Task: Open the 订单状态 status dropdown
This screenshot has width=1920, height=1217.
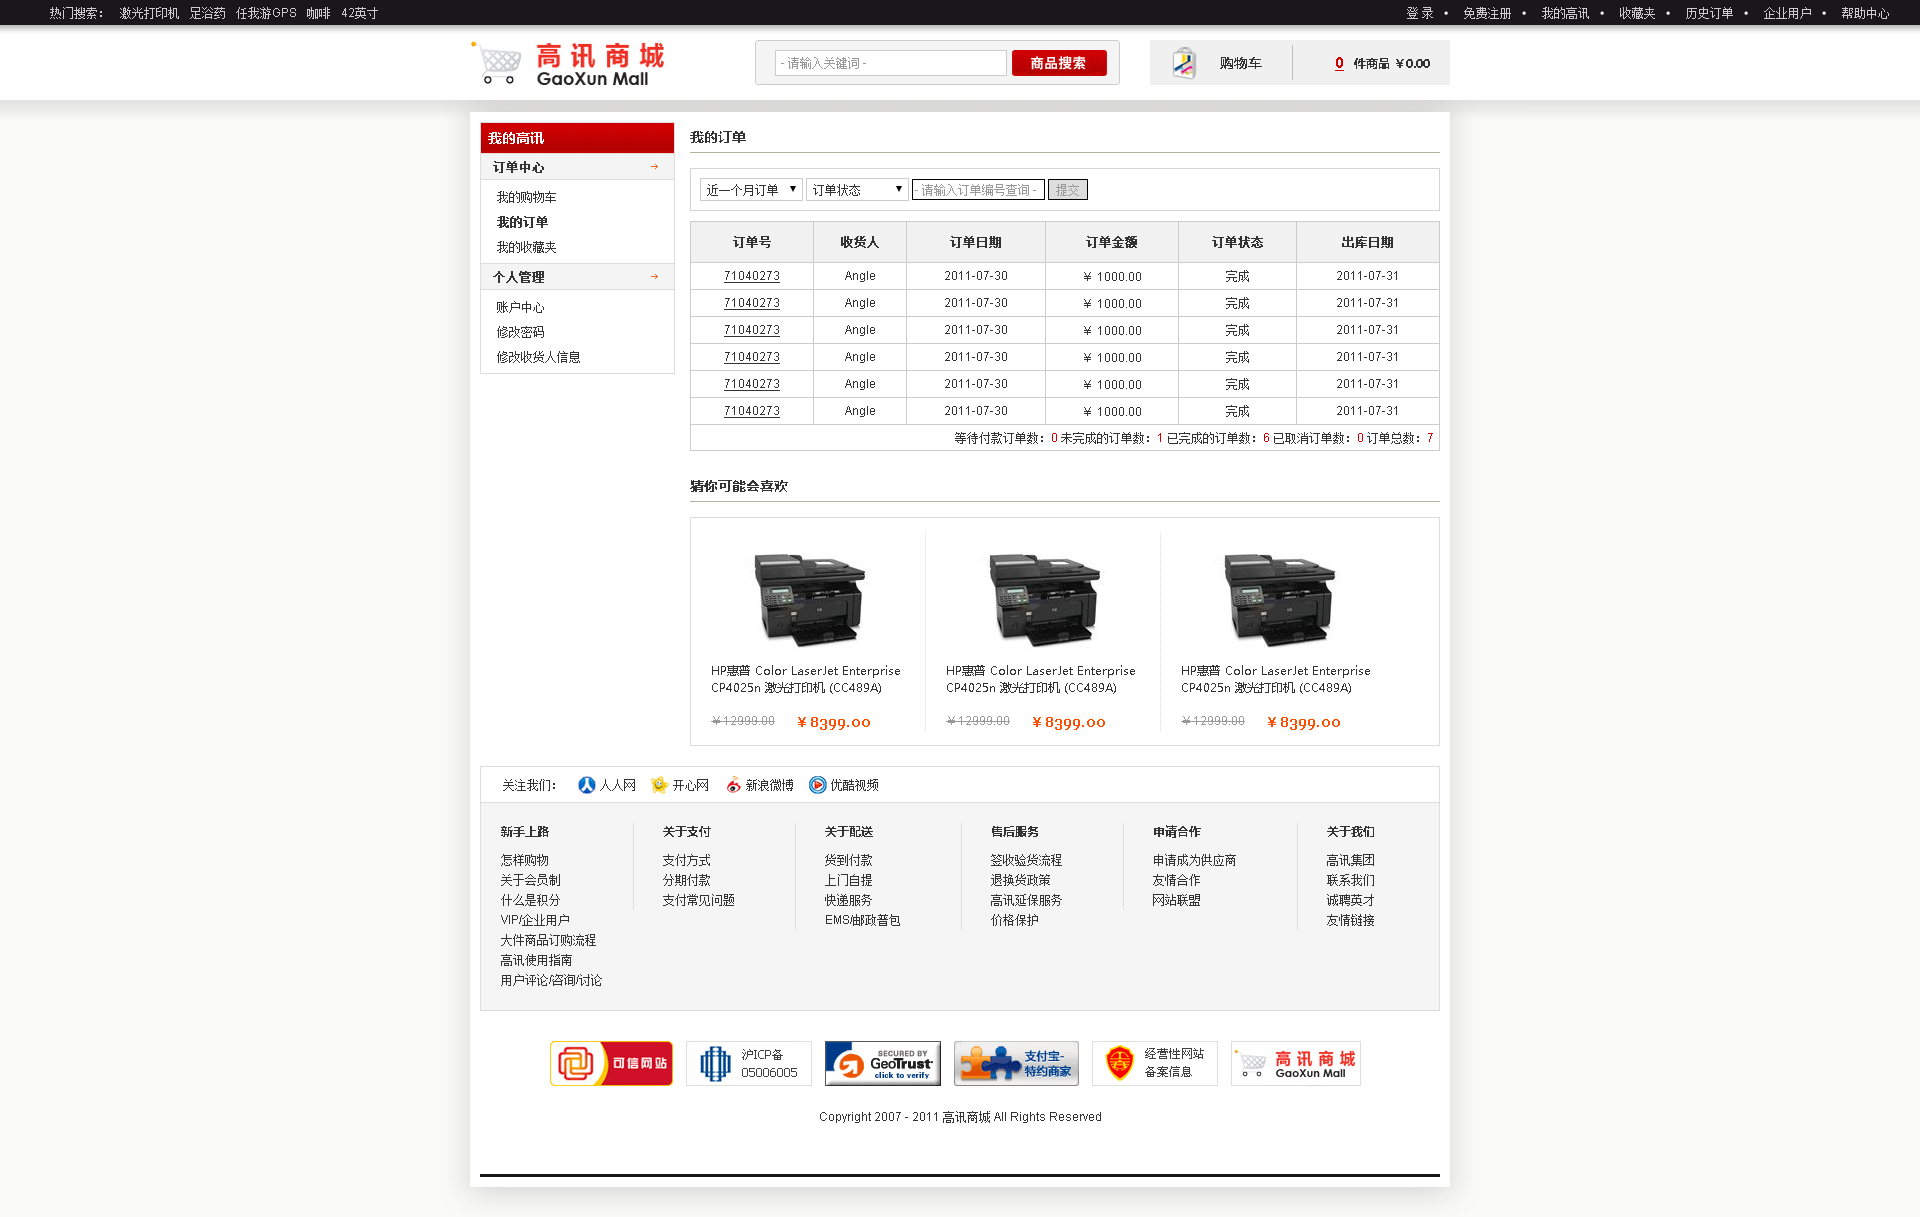Action: pyautogui.click(x=857, y=190)
